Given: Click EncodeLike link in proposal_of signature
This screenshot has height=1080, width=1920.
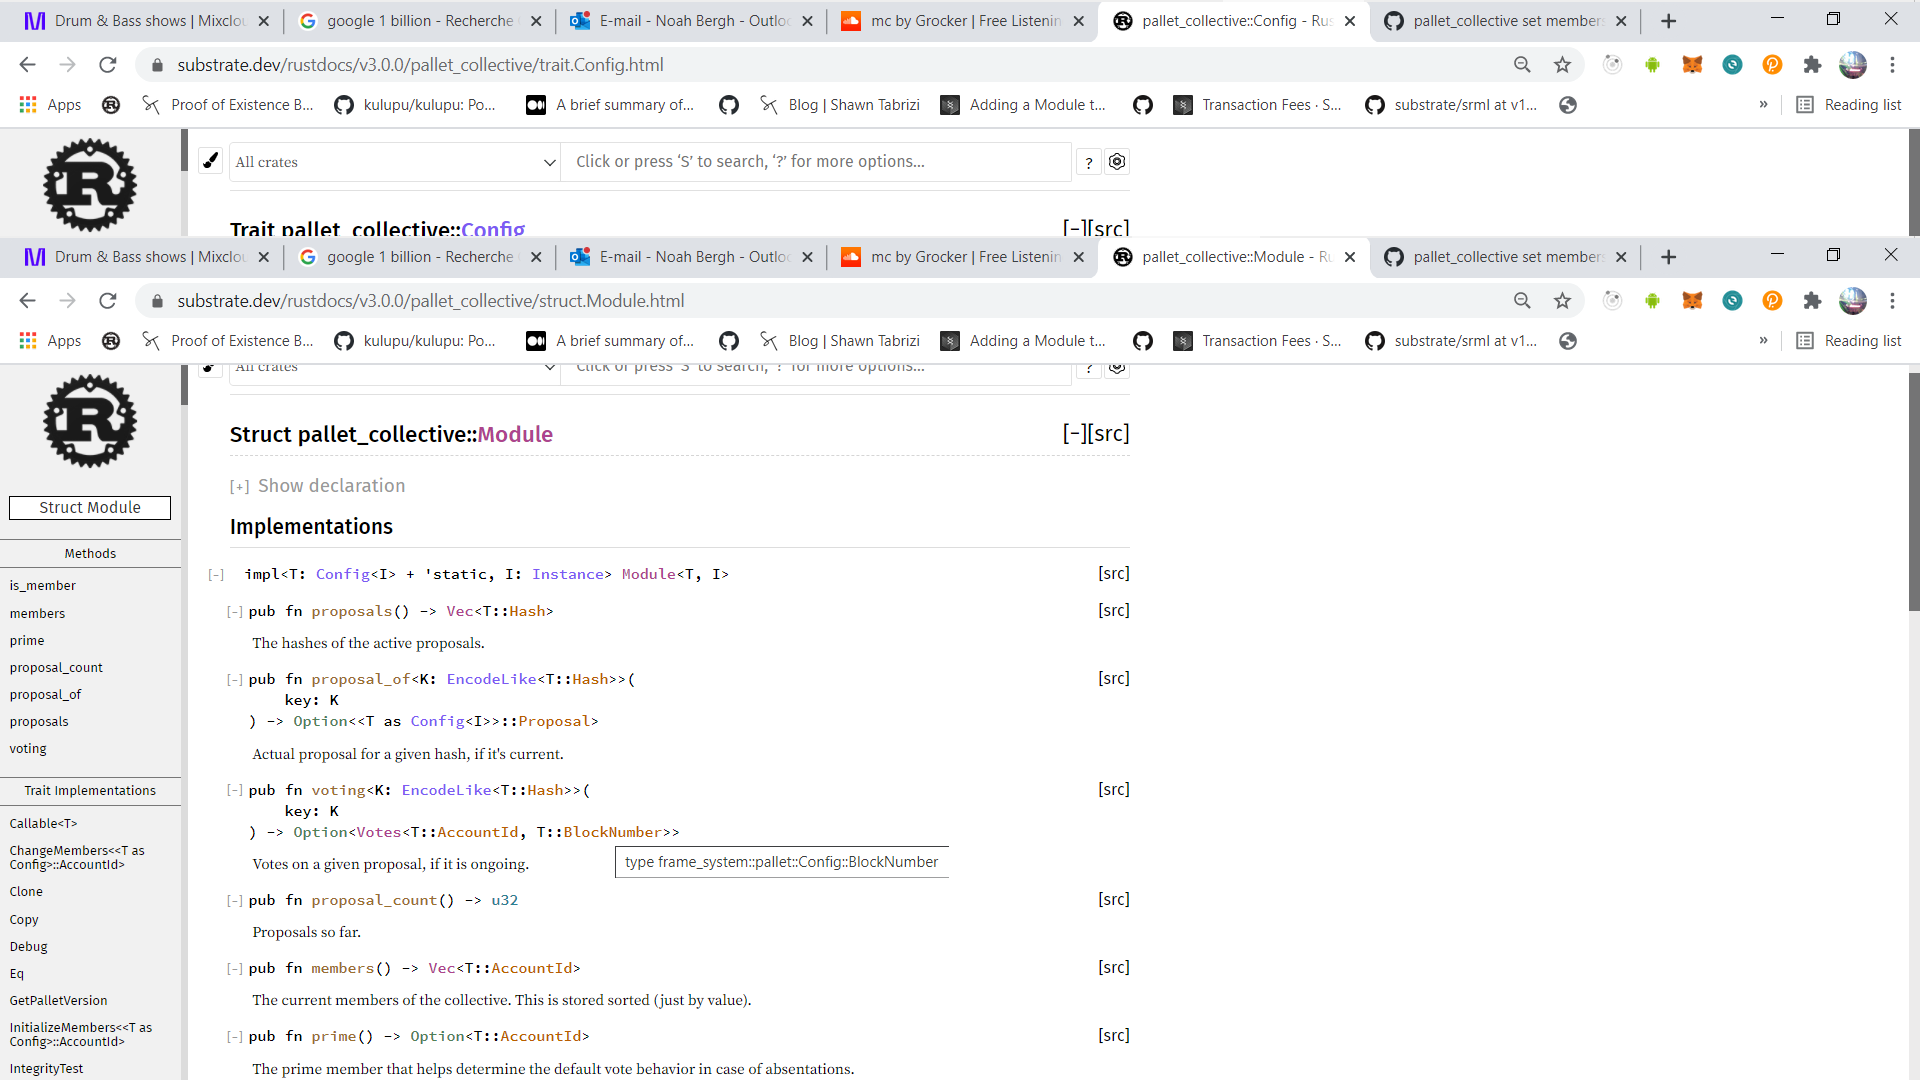Looking at the screenshot, I should (x=491, y=679).
